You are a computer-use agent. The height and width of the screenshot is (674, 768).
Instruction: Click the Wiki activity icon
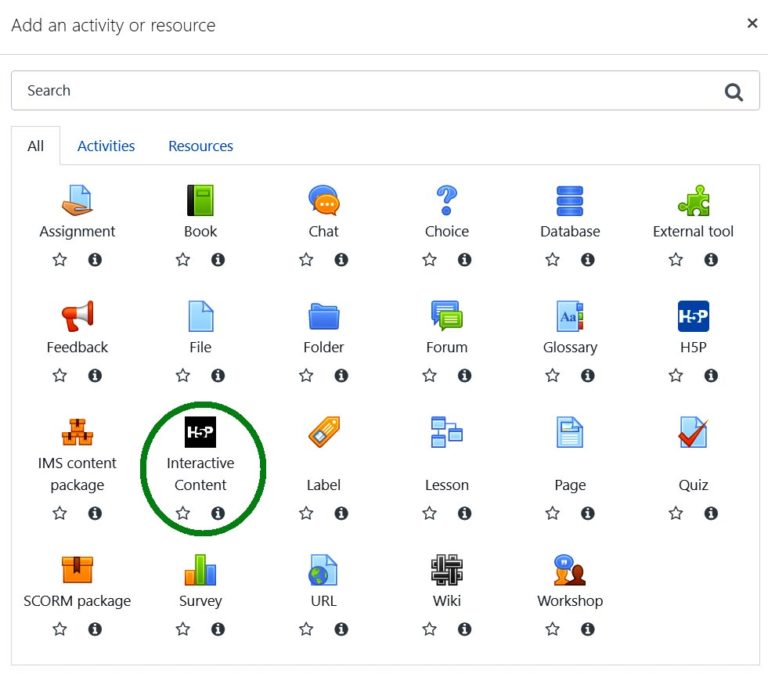point(446,570)
